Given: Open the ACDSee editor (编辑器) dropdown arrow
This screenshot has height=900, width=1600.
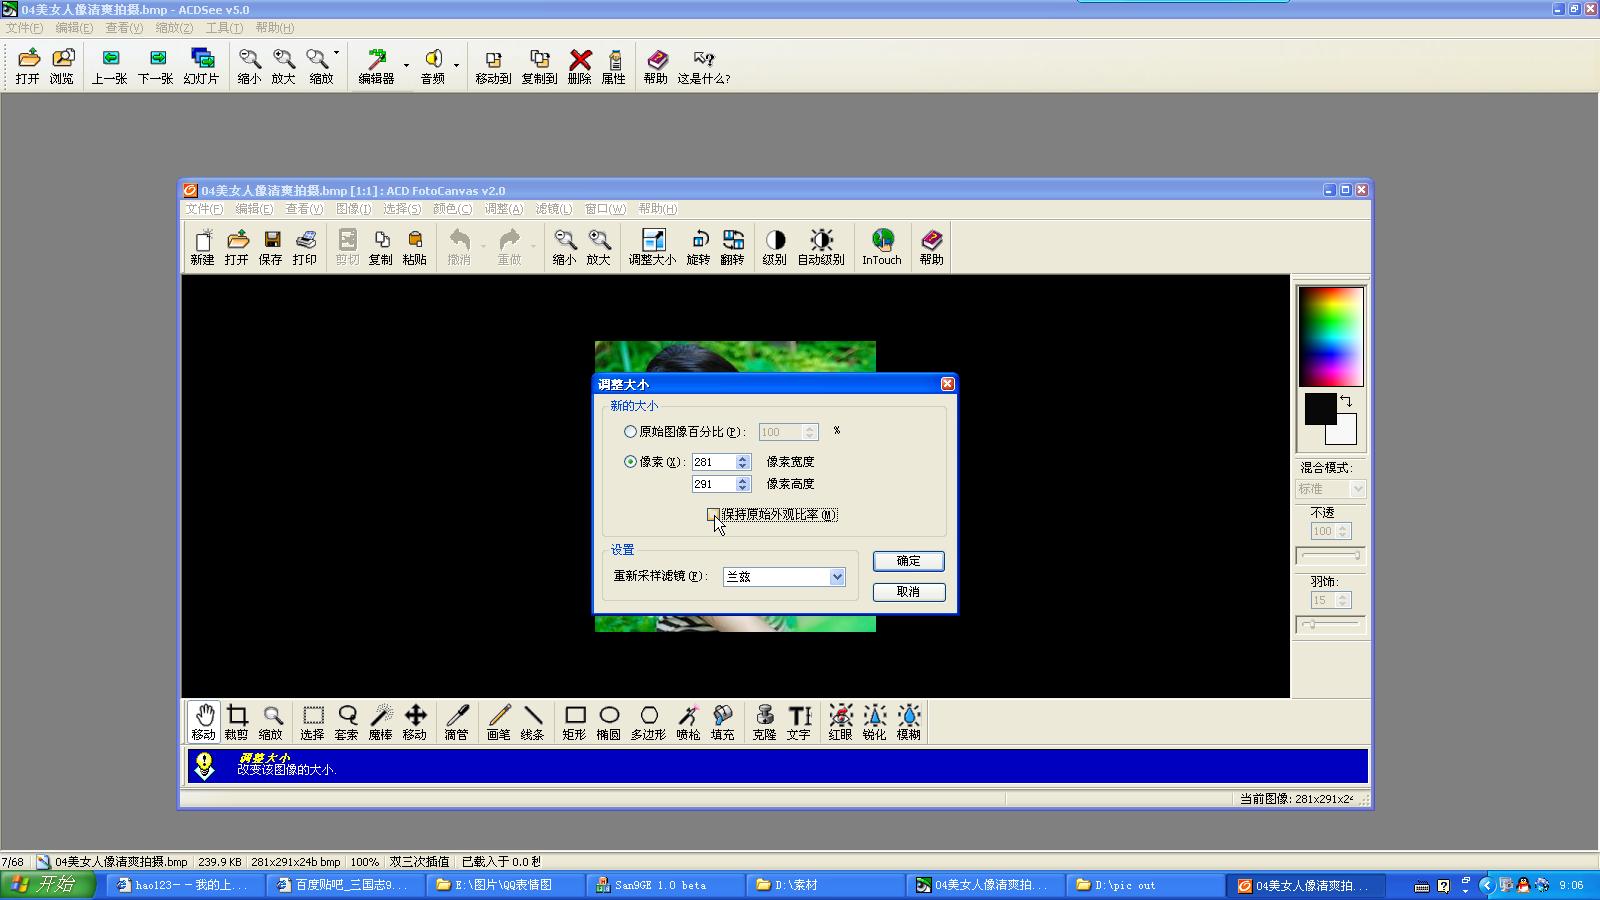Looking at the screenshot, I should (406, 66).
